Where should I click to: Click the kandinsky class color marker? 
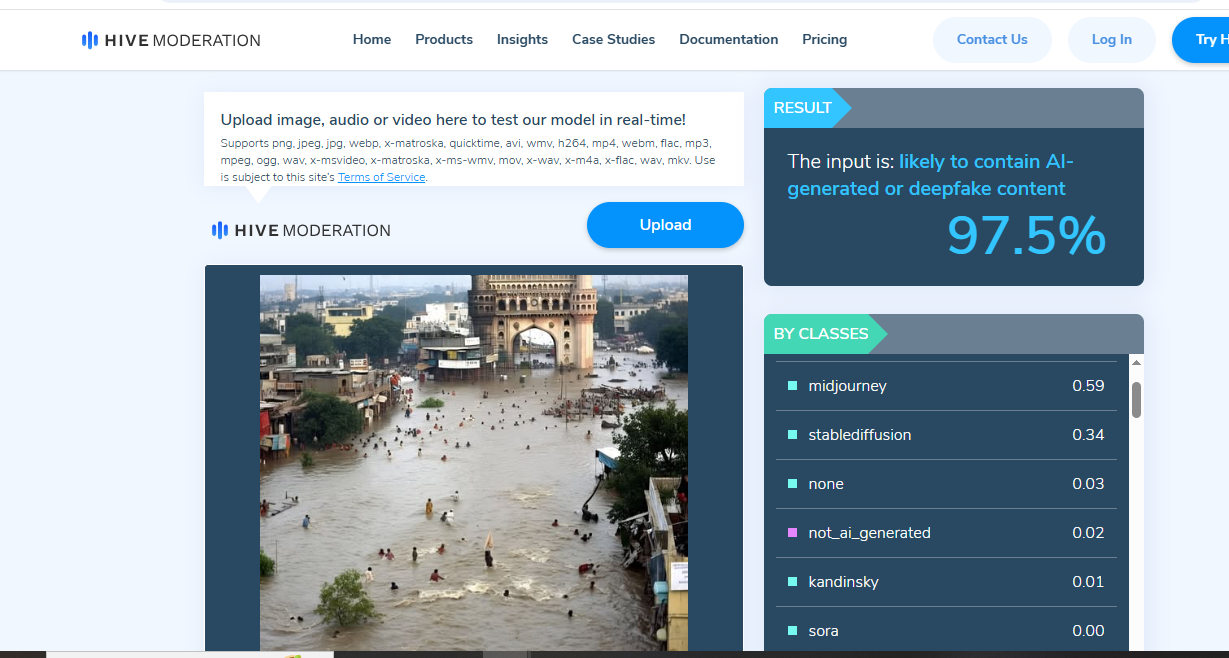coord(793,582)
